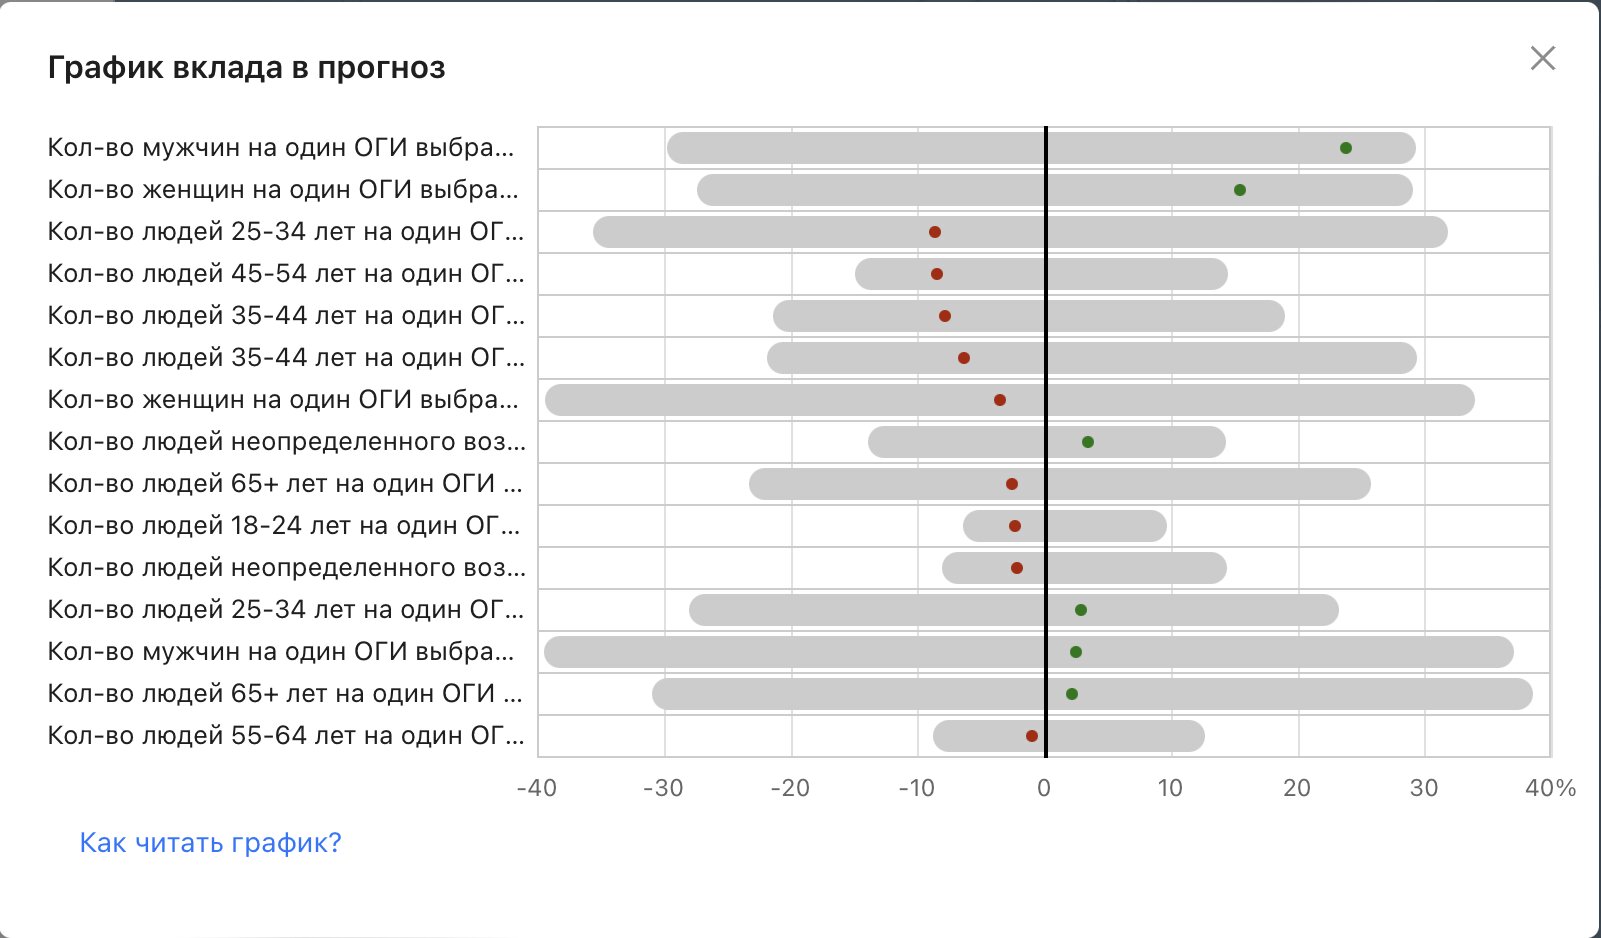The height and width of the screenshot is (938, 1601).
Task: Select the green dot in the lower 65+ лет row
Action: pyautogui.click(x=1072, y=694)
